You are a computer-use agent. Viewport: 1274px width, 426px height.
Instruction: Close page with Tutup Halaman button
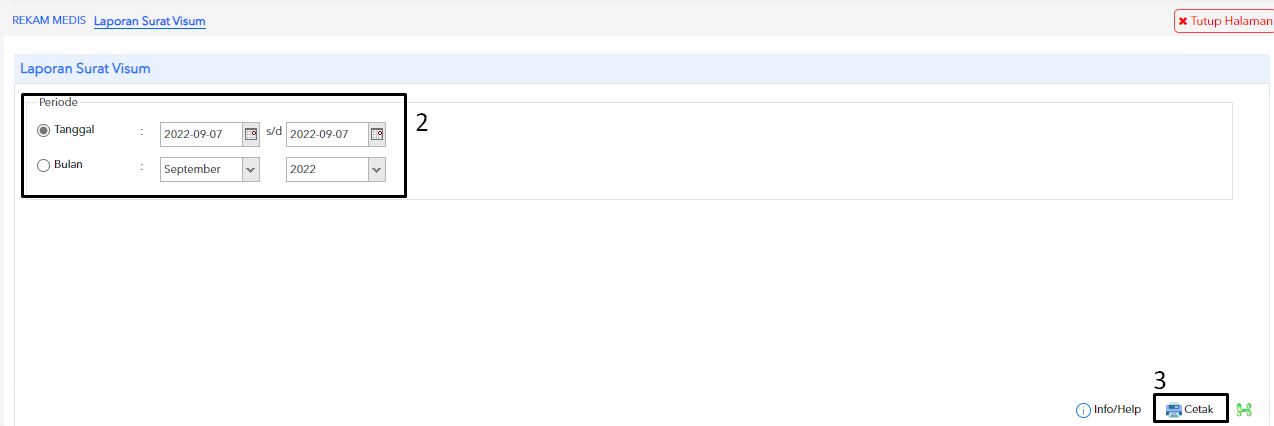pyautogui.click(x=1224, y=21)
